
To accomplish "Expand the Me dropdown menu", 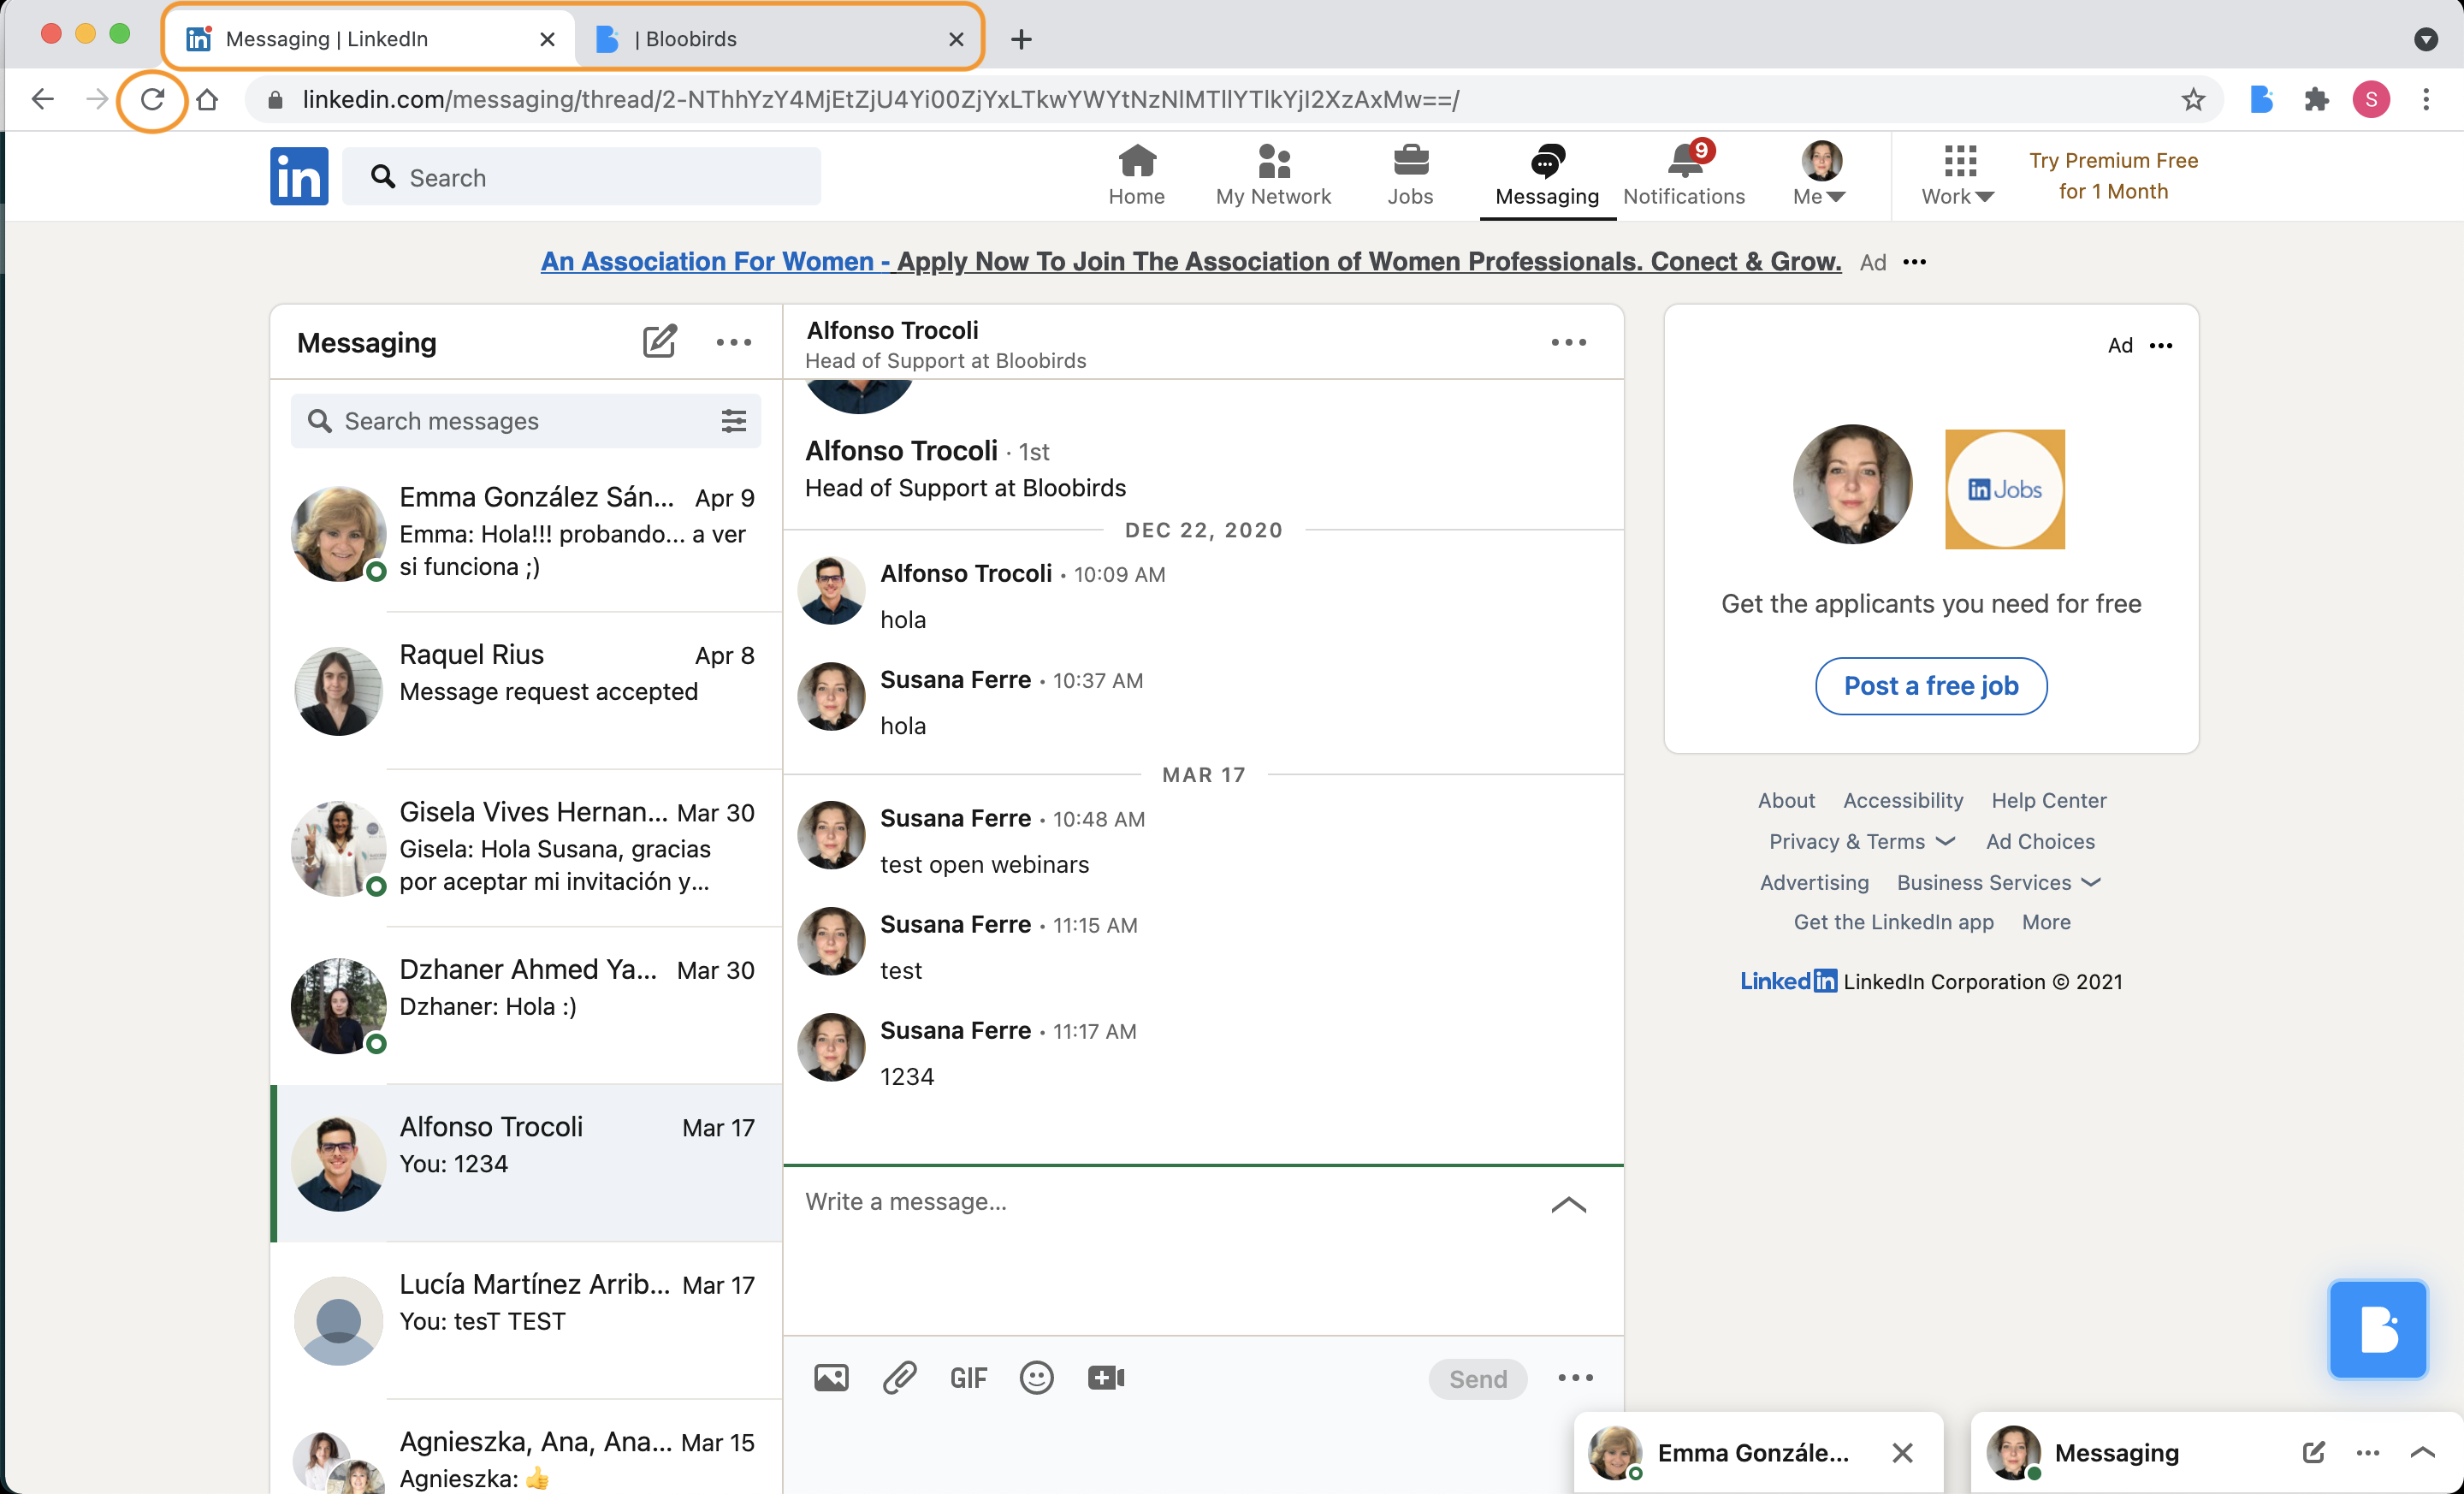I will pyautogui.click(x=1819, y=175).
